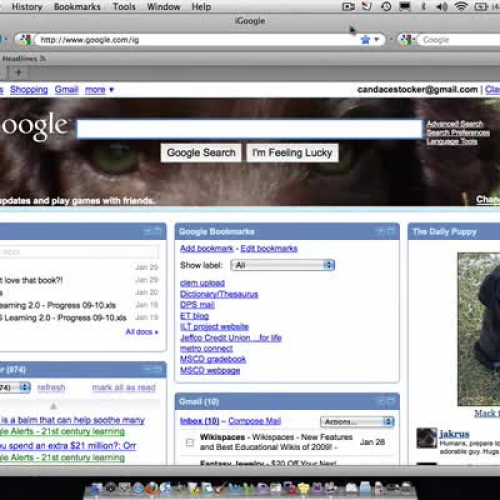Click the Google search engine icon in the search box
This screenshot has height=500, width=500.
pyautogui.click(x=405, y=40)
